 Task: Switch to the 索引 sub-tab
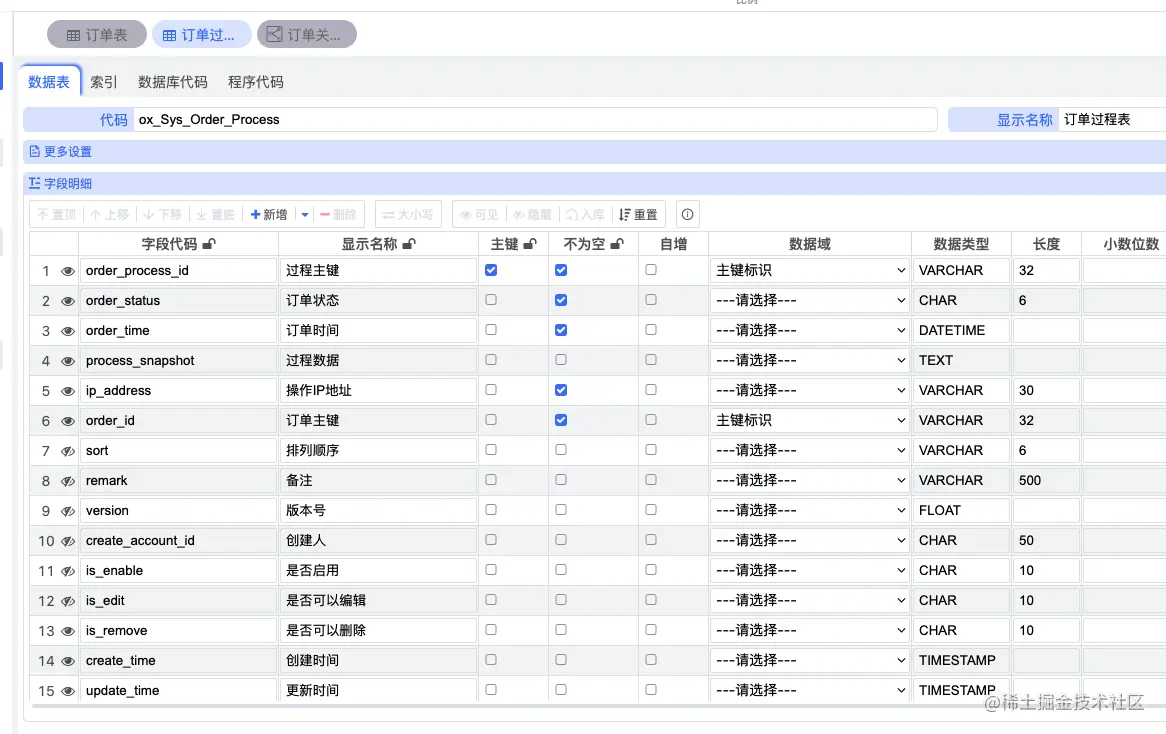click(103, 82)
